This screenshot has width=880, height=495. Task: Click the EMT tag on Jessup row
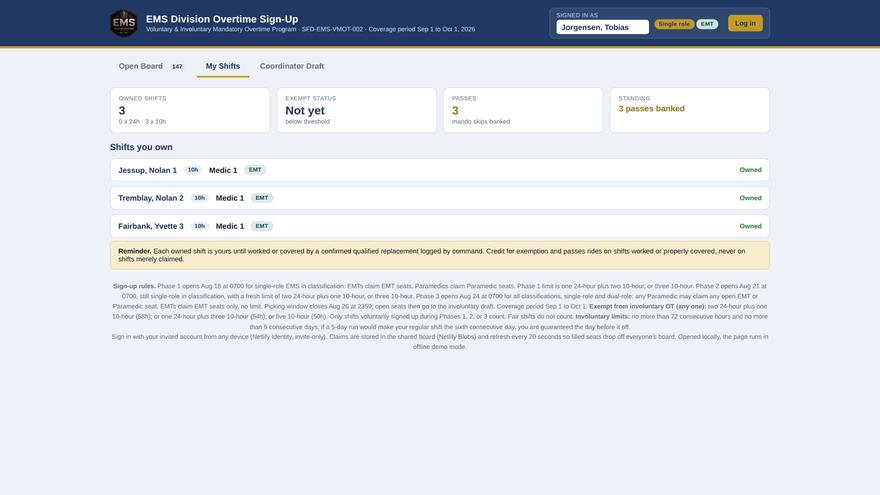(255, 170)
